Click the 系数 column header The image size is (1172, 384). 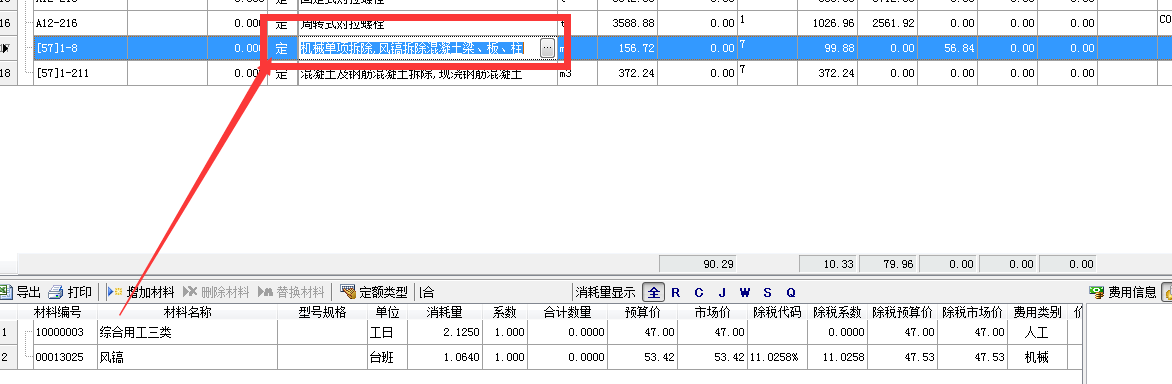[x=506, y=312]
